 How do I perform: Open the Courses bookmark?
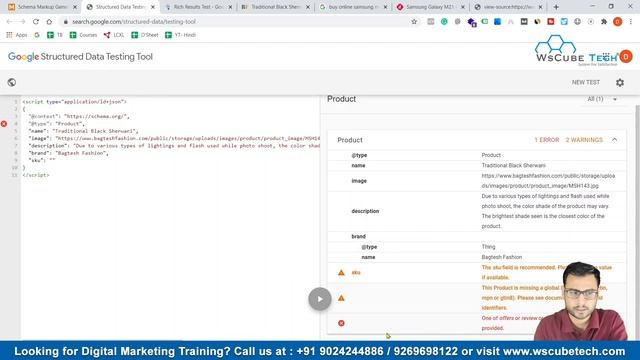pyautogui.click(x=83, y=35)
